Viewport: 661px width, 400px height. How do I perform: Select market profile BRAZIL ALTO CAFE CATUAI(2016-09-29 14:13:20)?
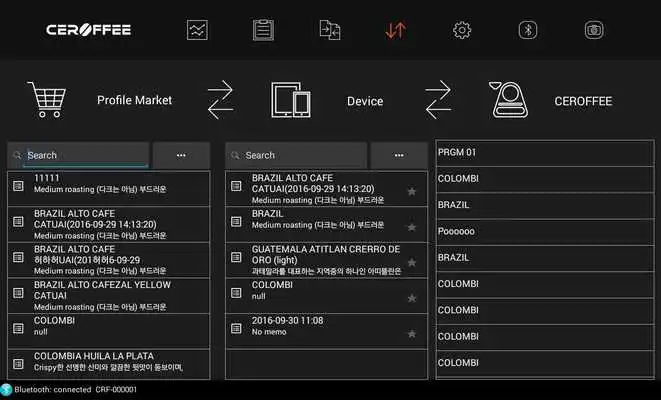(x=109, y=224)
